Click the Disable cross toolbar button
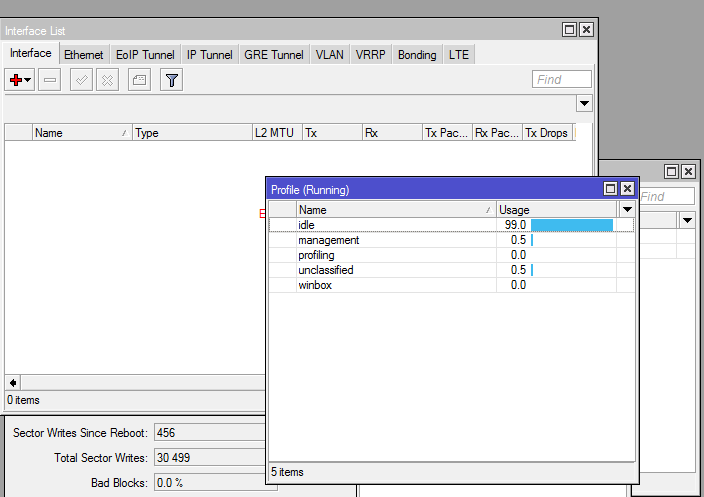The height and width of the screenshot is (497, 704). [x=107, y=80]
